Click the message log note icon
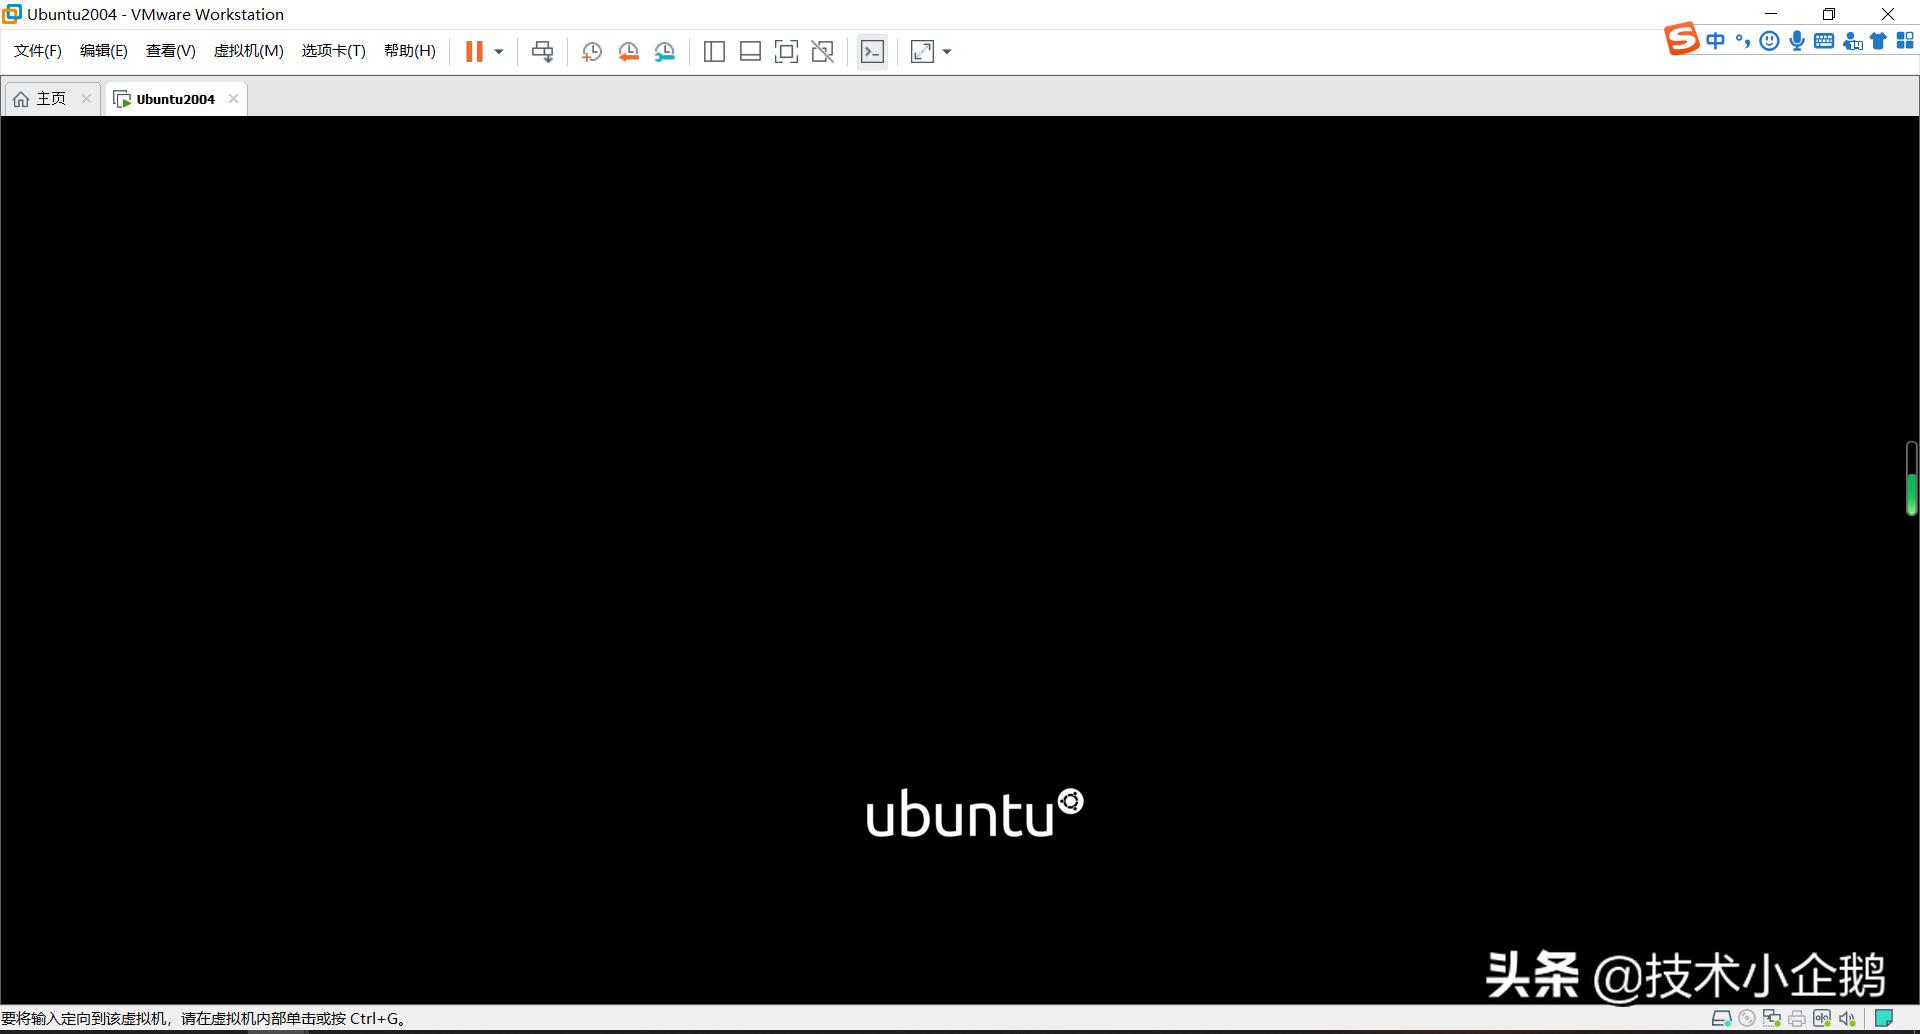This screenshot has height=1034, width=1920. [x=1884, y=1019]
